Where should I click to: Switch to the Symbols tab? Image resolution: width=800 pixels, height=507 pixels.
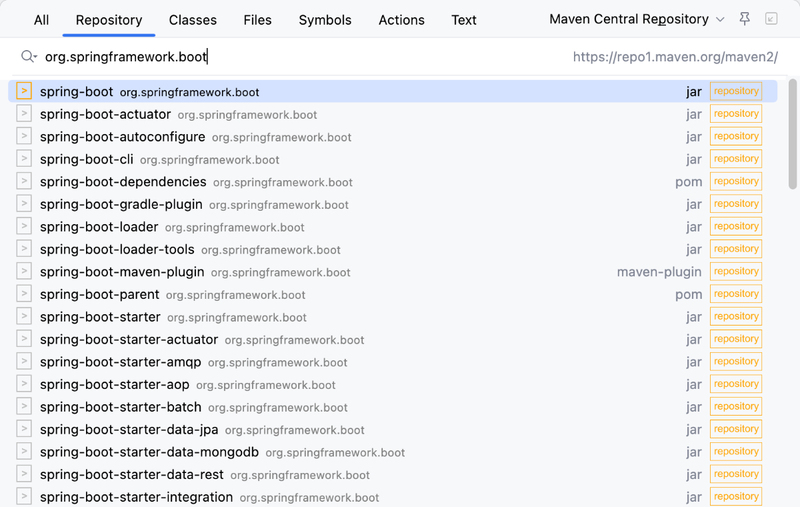tap(325, 20)
